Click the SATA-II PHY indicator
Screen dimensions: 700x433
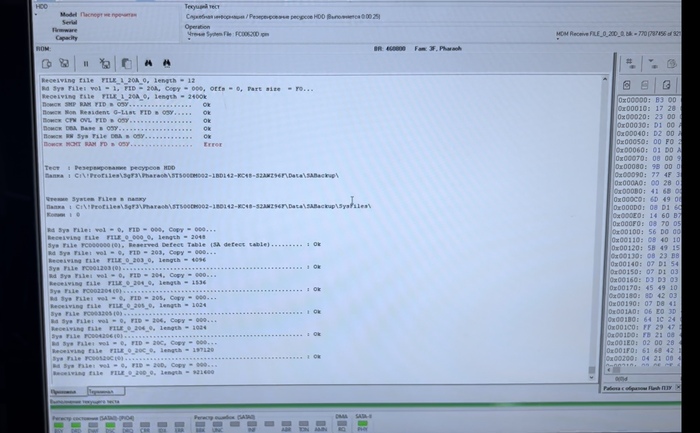click(x=362, y=426)
